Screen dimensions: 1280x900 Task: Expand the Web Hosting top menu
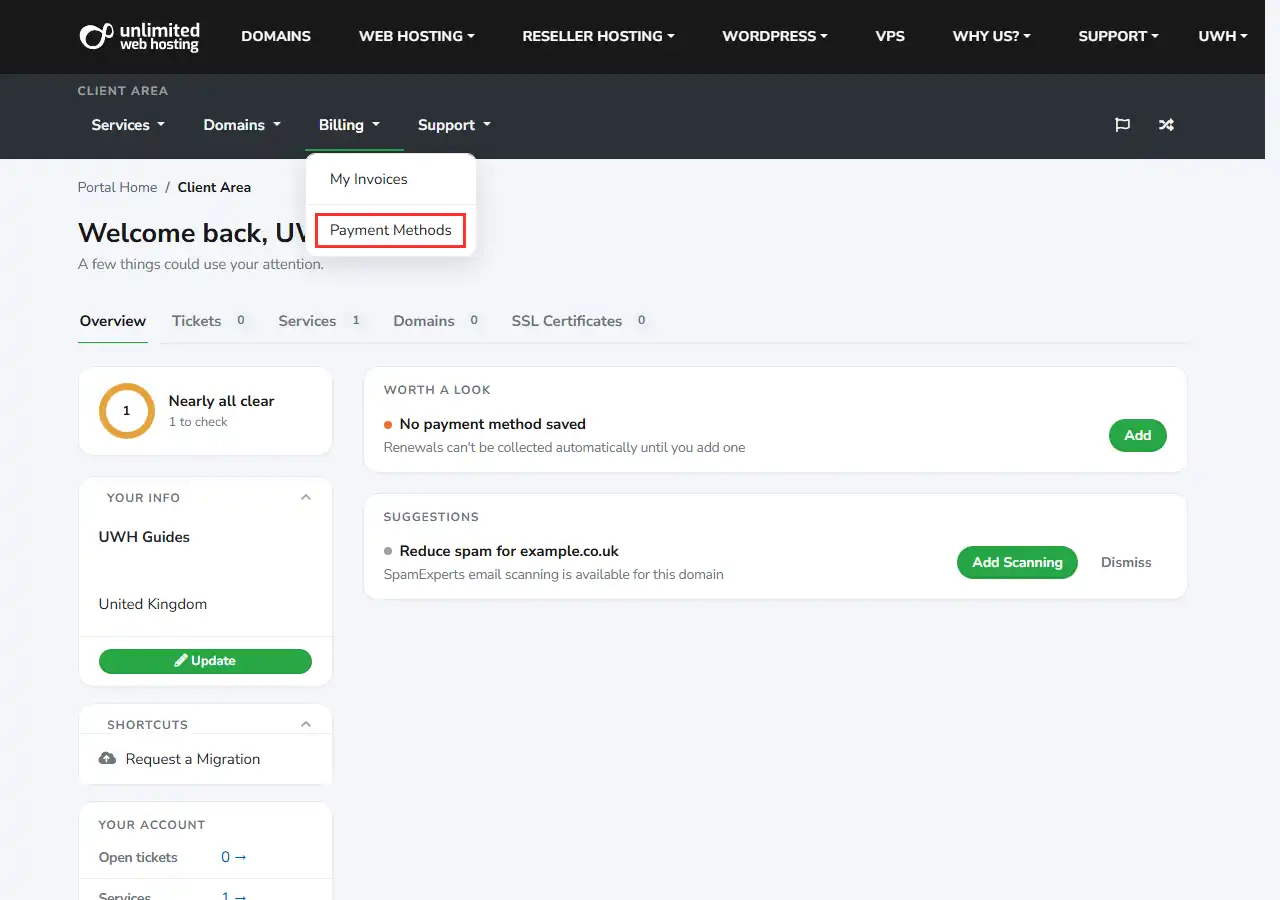[x=417, y=36]
